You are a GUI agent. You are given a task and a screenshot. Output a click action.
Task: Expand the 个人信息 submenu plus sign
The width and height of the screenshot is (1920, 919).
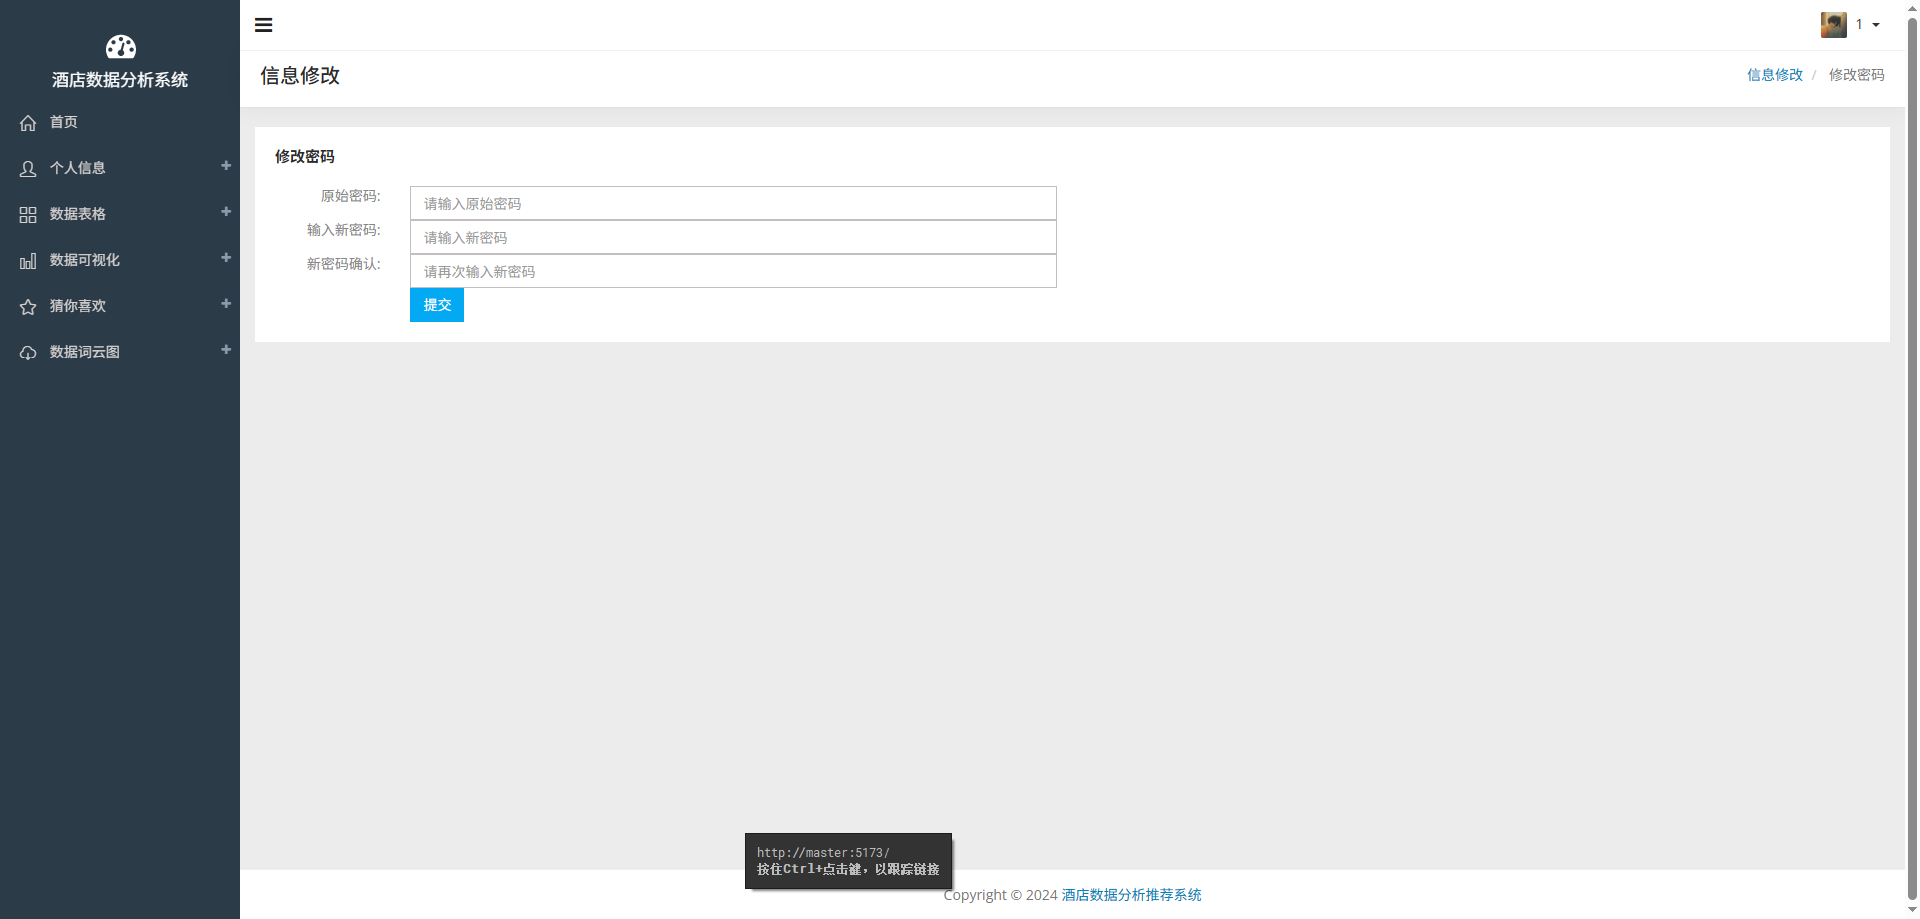coord(226,166)
